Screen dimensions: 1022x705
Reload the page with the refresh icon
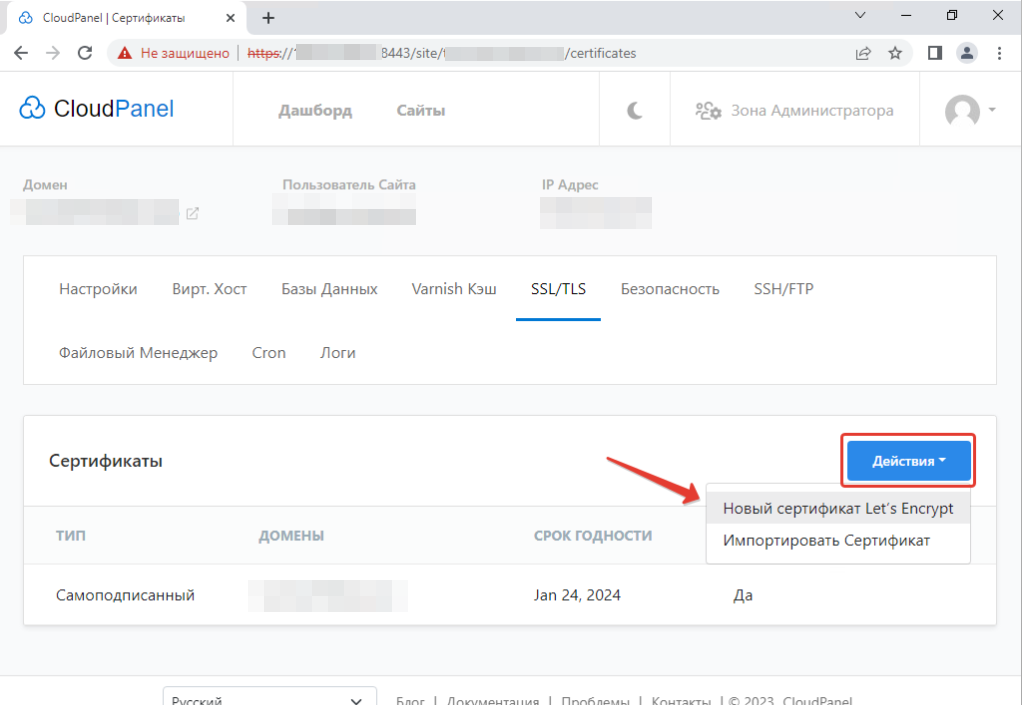coord(84,53)
